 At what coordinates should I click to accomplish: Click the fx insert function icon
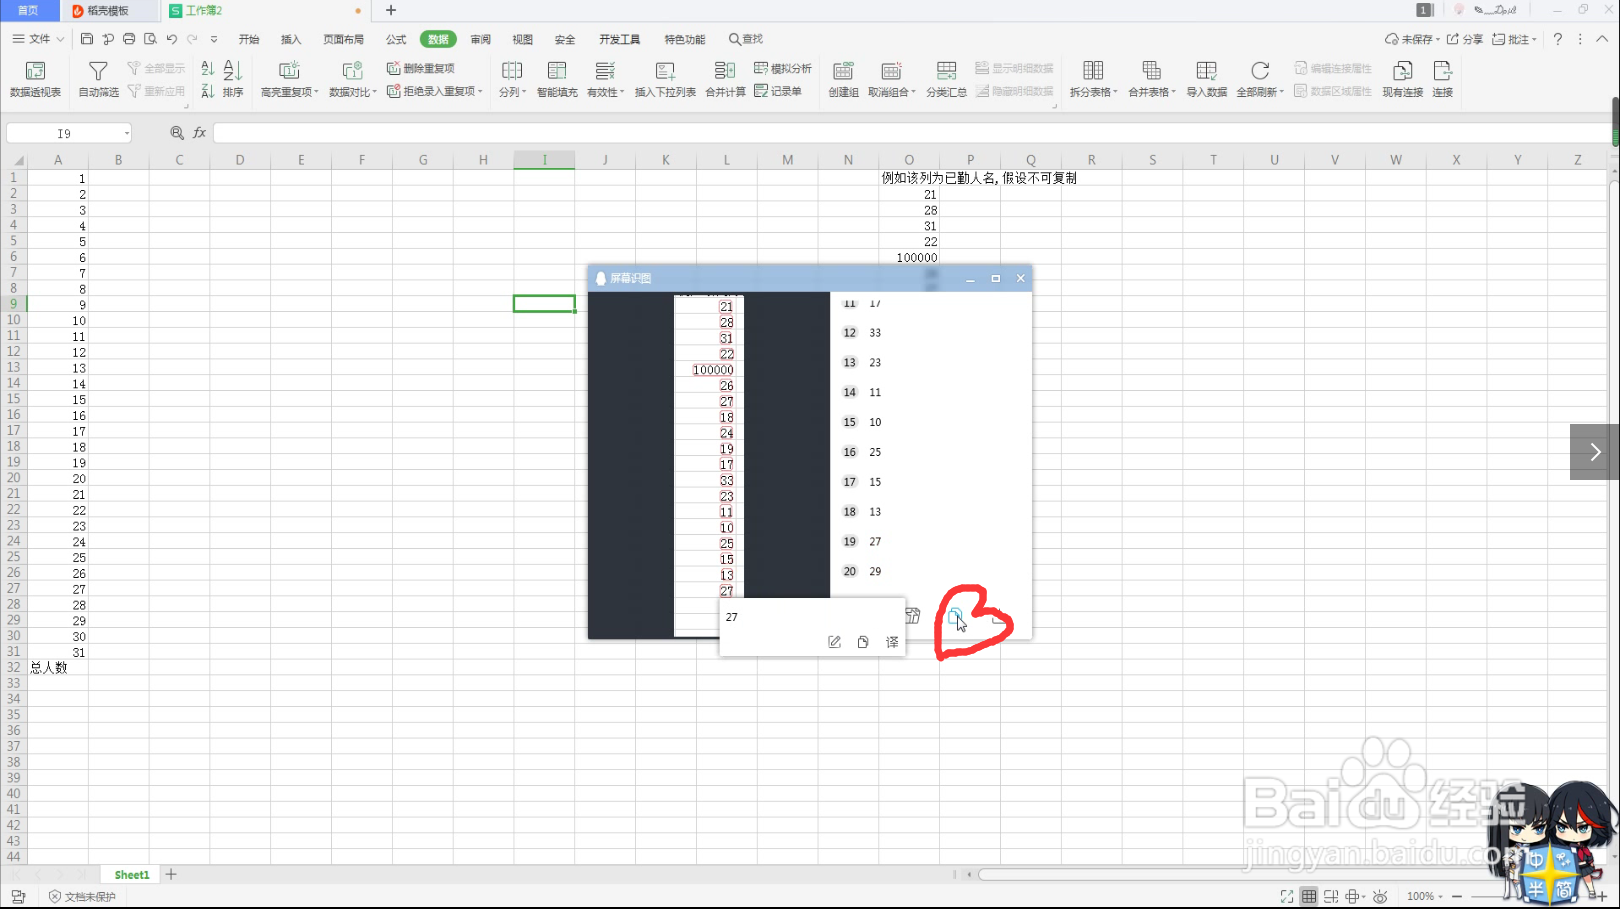[200, 133]
